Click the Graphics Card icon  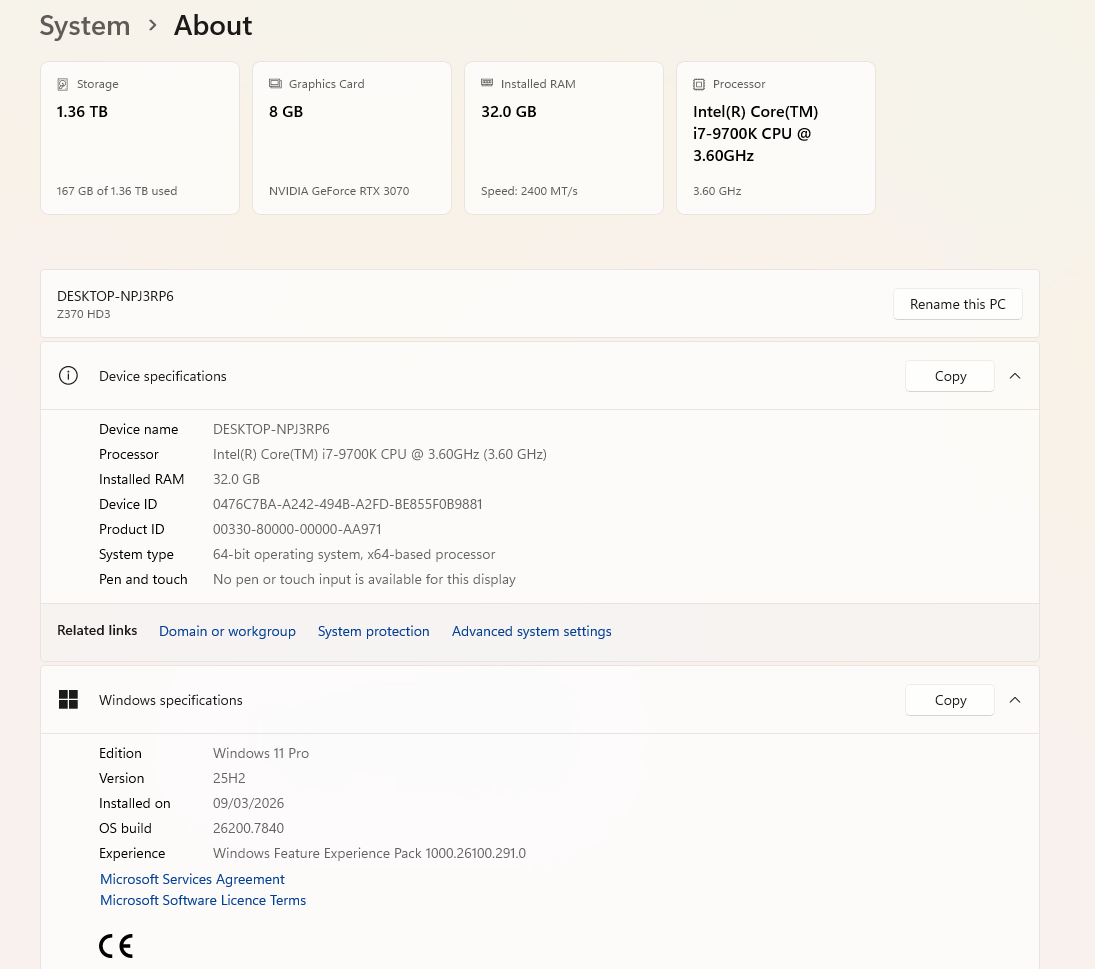275,85
